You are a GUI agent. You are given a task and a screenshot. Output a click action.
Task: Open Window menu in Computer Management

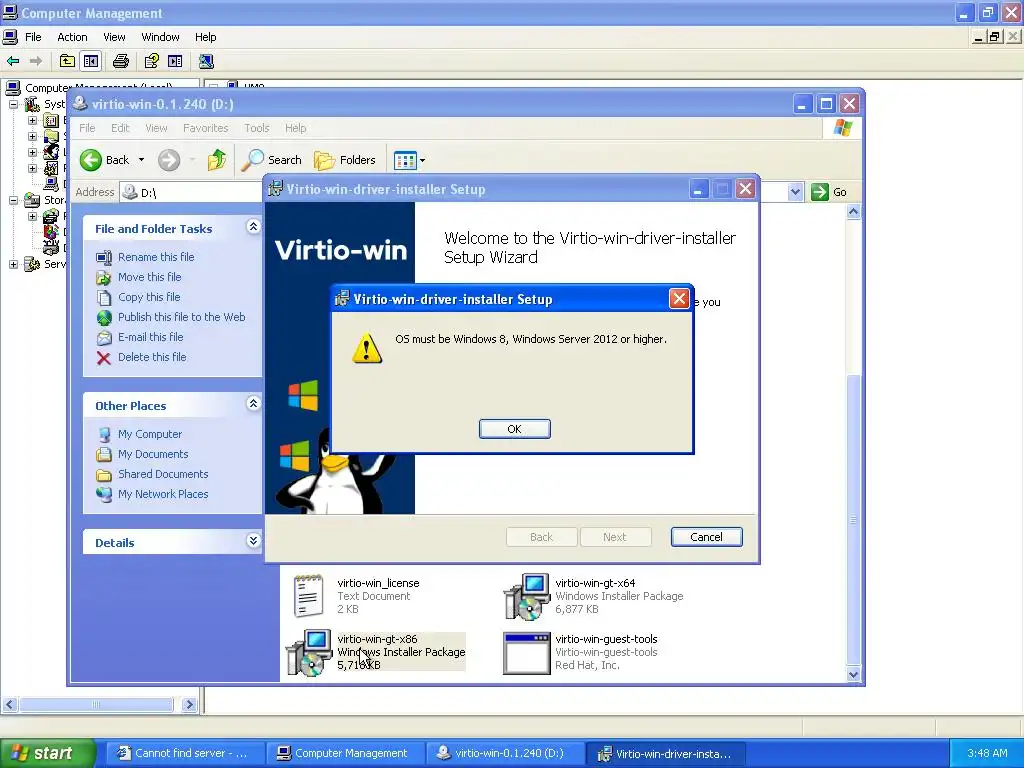(x=160, y=37)
